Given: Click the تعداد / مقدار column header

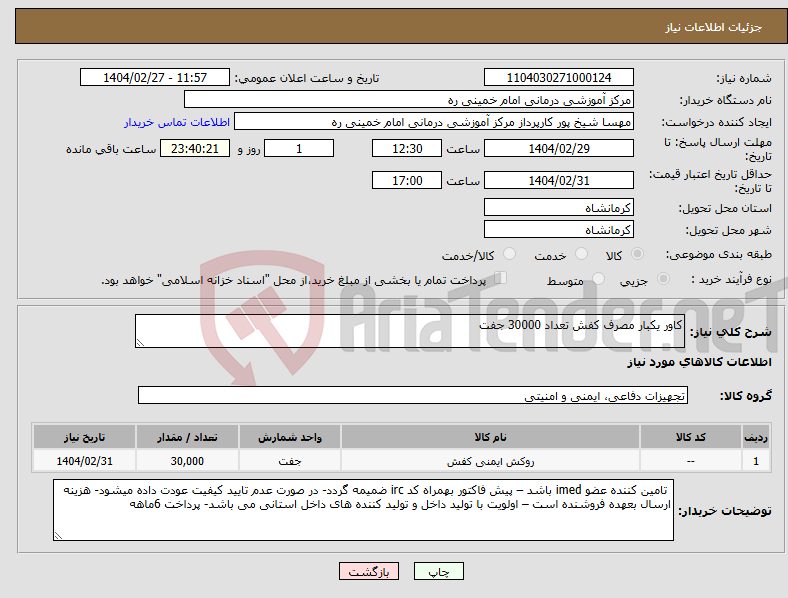Looking at the screenshot, I should coord(187,437).
